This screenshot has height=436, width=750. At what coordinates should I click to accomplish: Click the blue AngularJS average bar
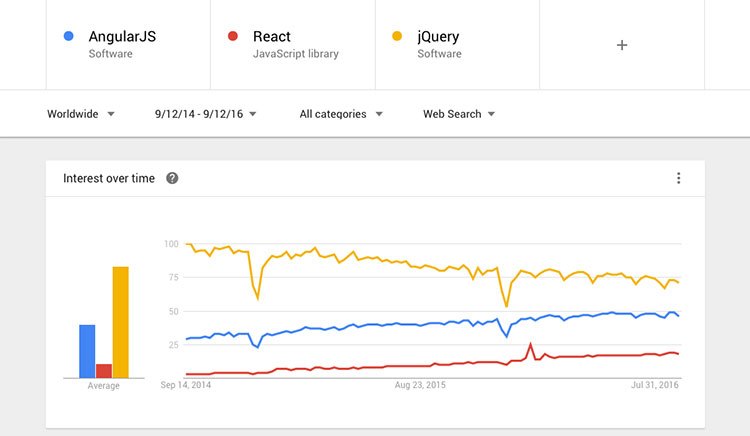pyautogui.click(x=87, y=351)
